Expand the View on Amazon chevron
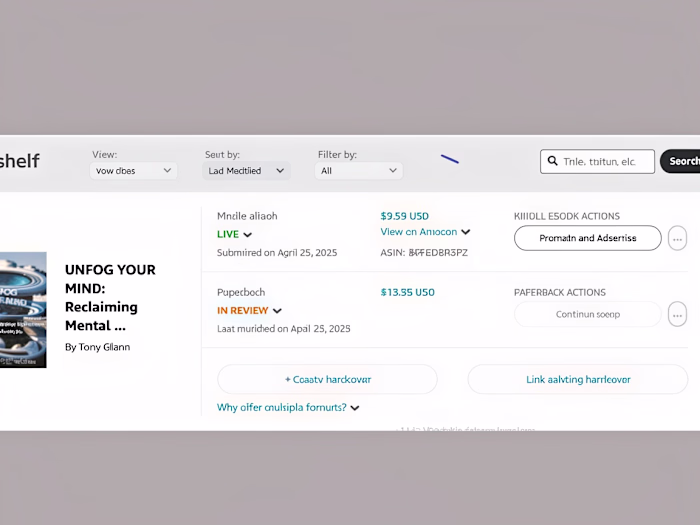This screenshot has width=700, height=525. [466, 232]
